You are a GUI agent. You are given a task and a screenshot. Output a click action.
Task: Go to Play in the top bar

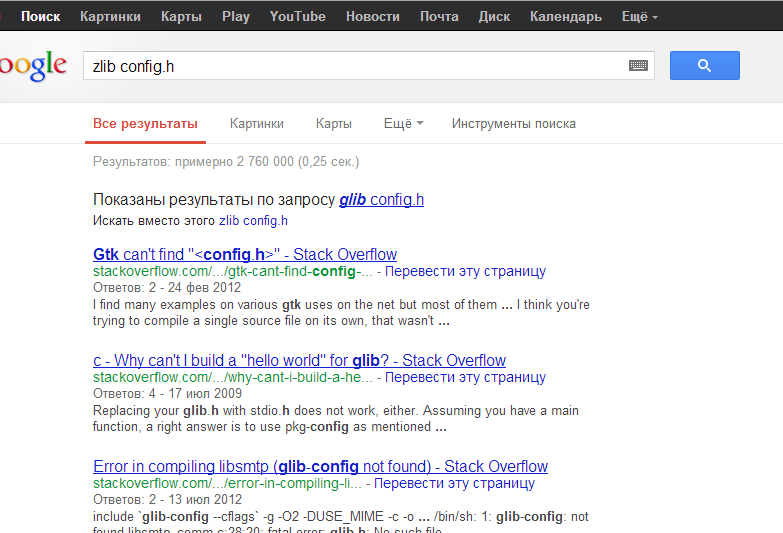point(236,16)
